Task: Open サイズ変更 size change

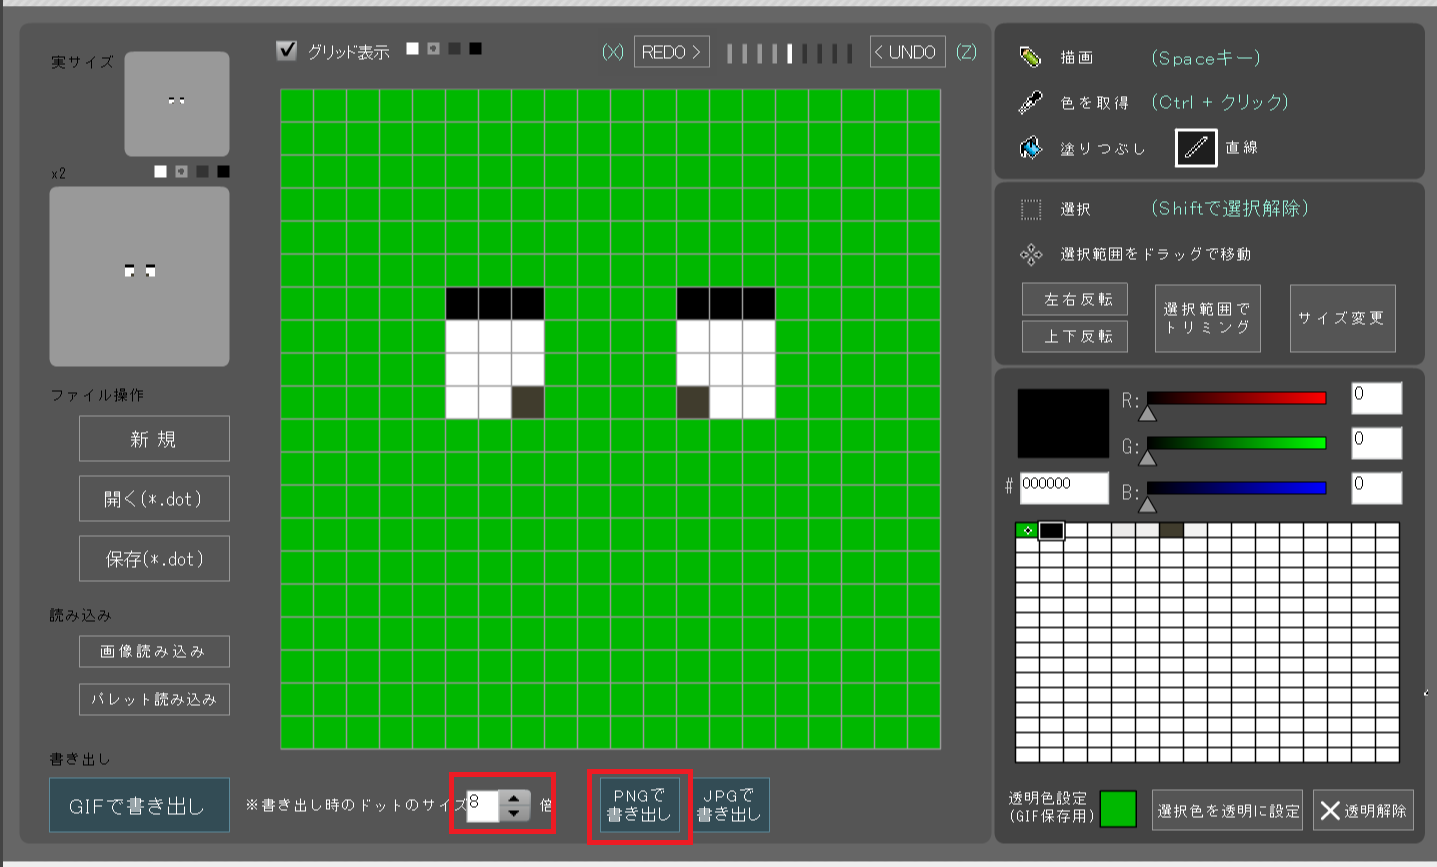Action: [1343, 318]
